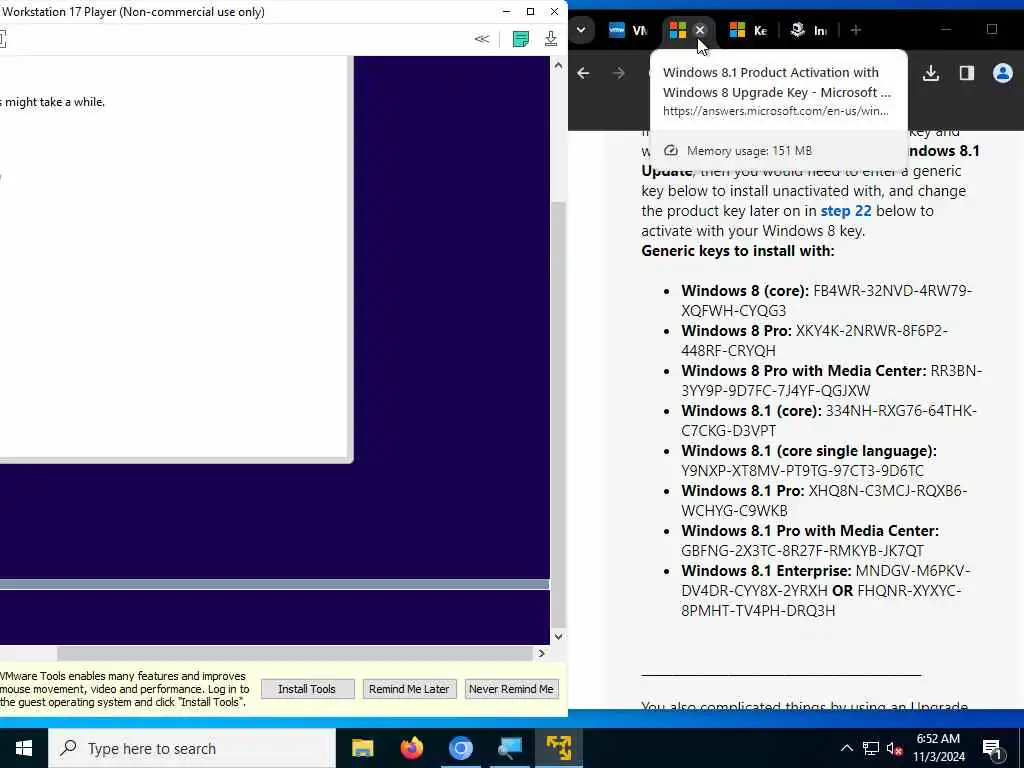Click the Windows 8 (core) key text
The image size is (1024, 768).
[x=827, y=300]
